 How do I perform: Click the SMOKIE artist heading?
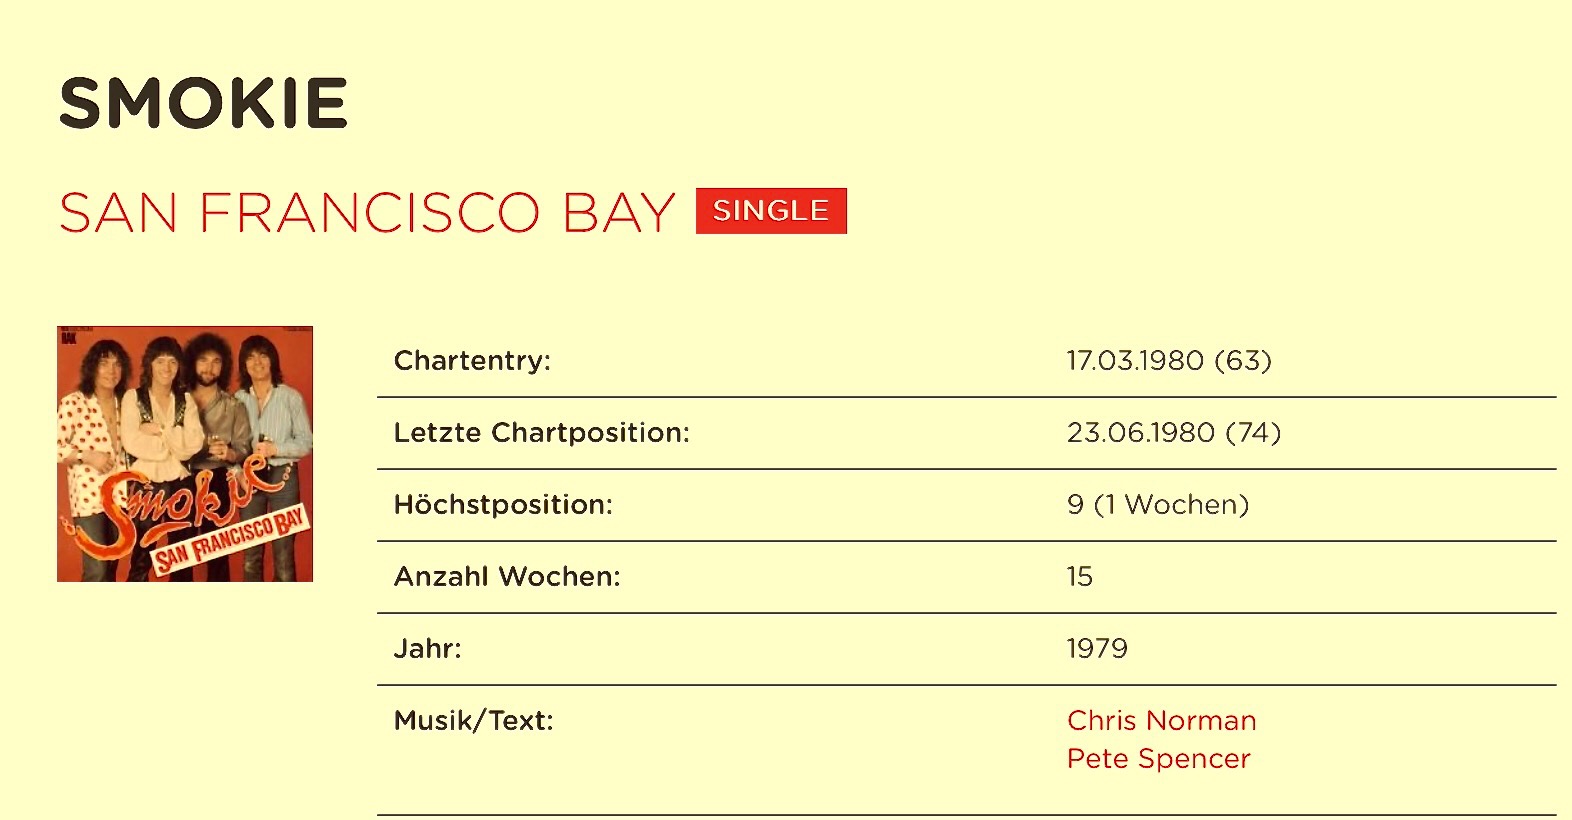point(204,104)
